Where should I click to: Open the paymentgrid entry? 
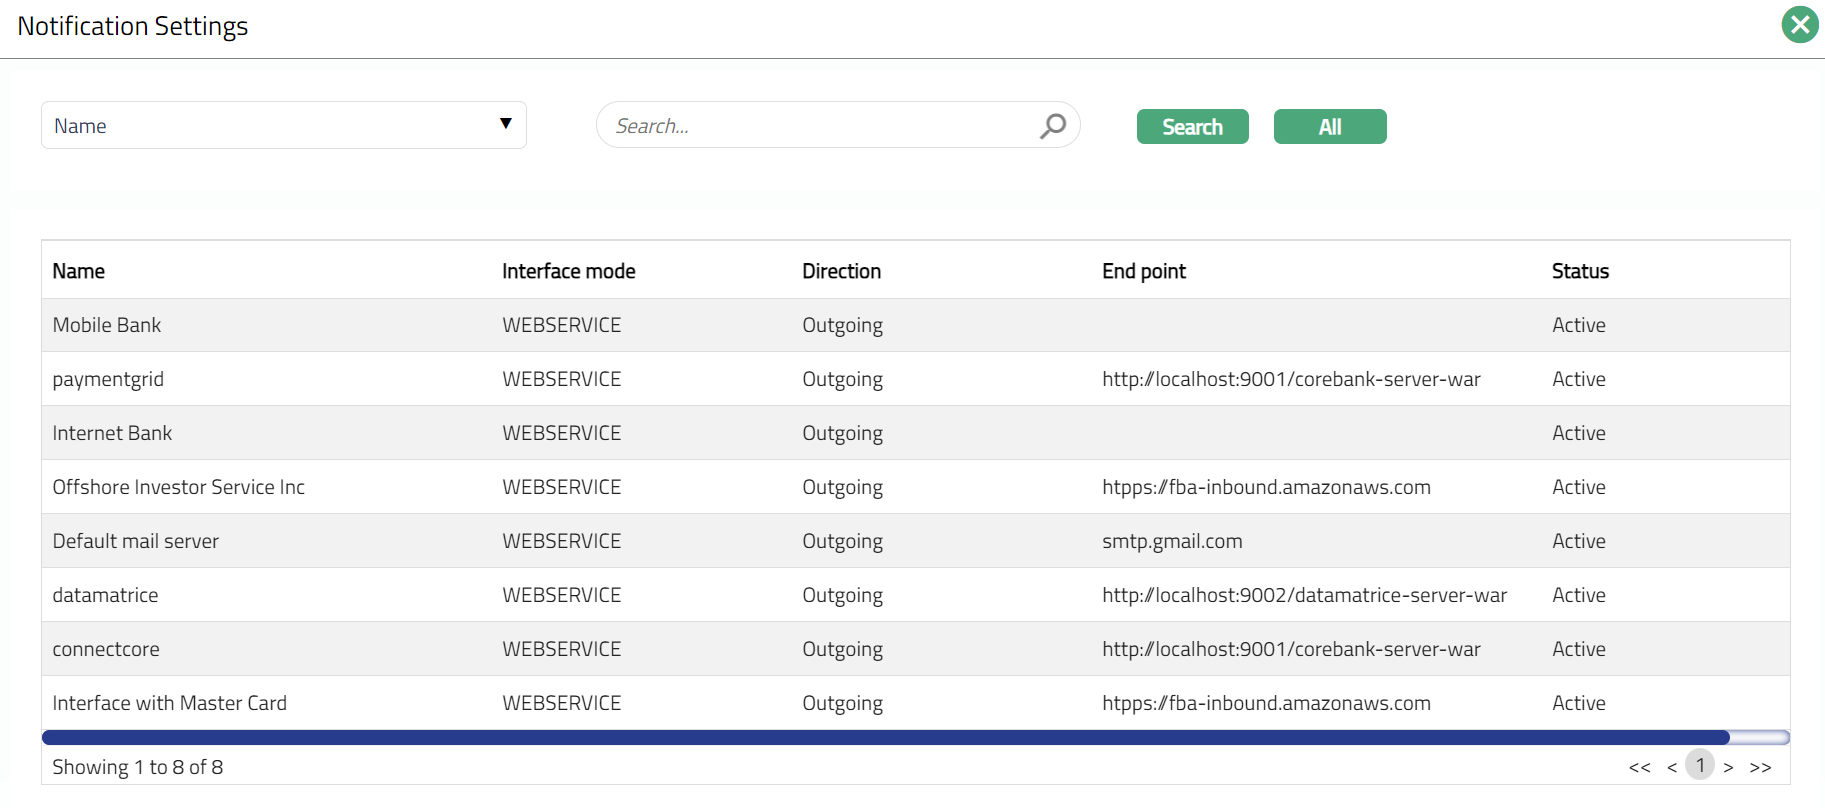[108, 379]
